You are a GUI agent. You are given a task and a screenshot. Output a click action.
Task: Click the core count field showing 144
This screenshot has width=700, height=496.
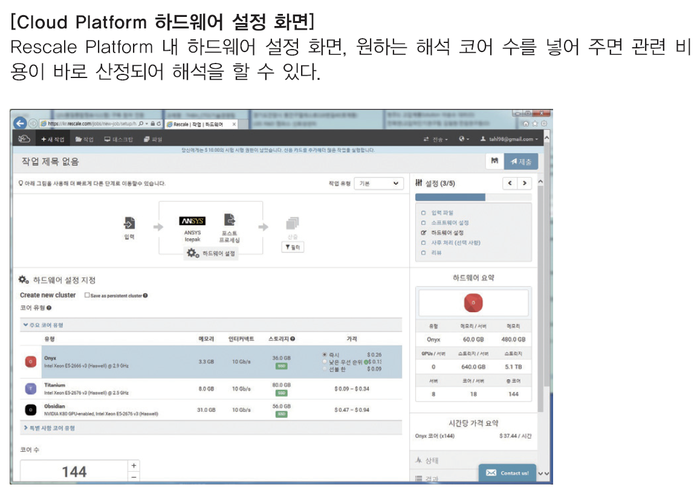pyautogui.click(x=74, y=471)
